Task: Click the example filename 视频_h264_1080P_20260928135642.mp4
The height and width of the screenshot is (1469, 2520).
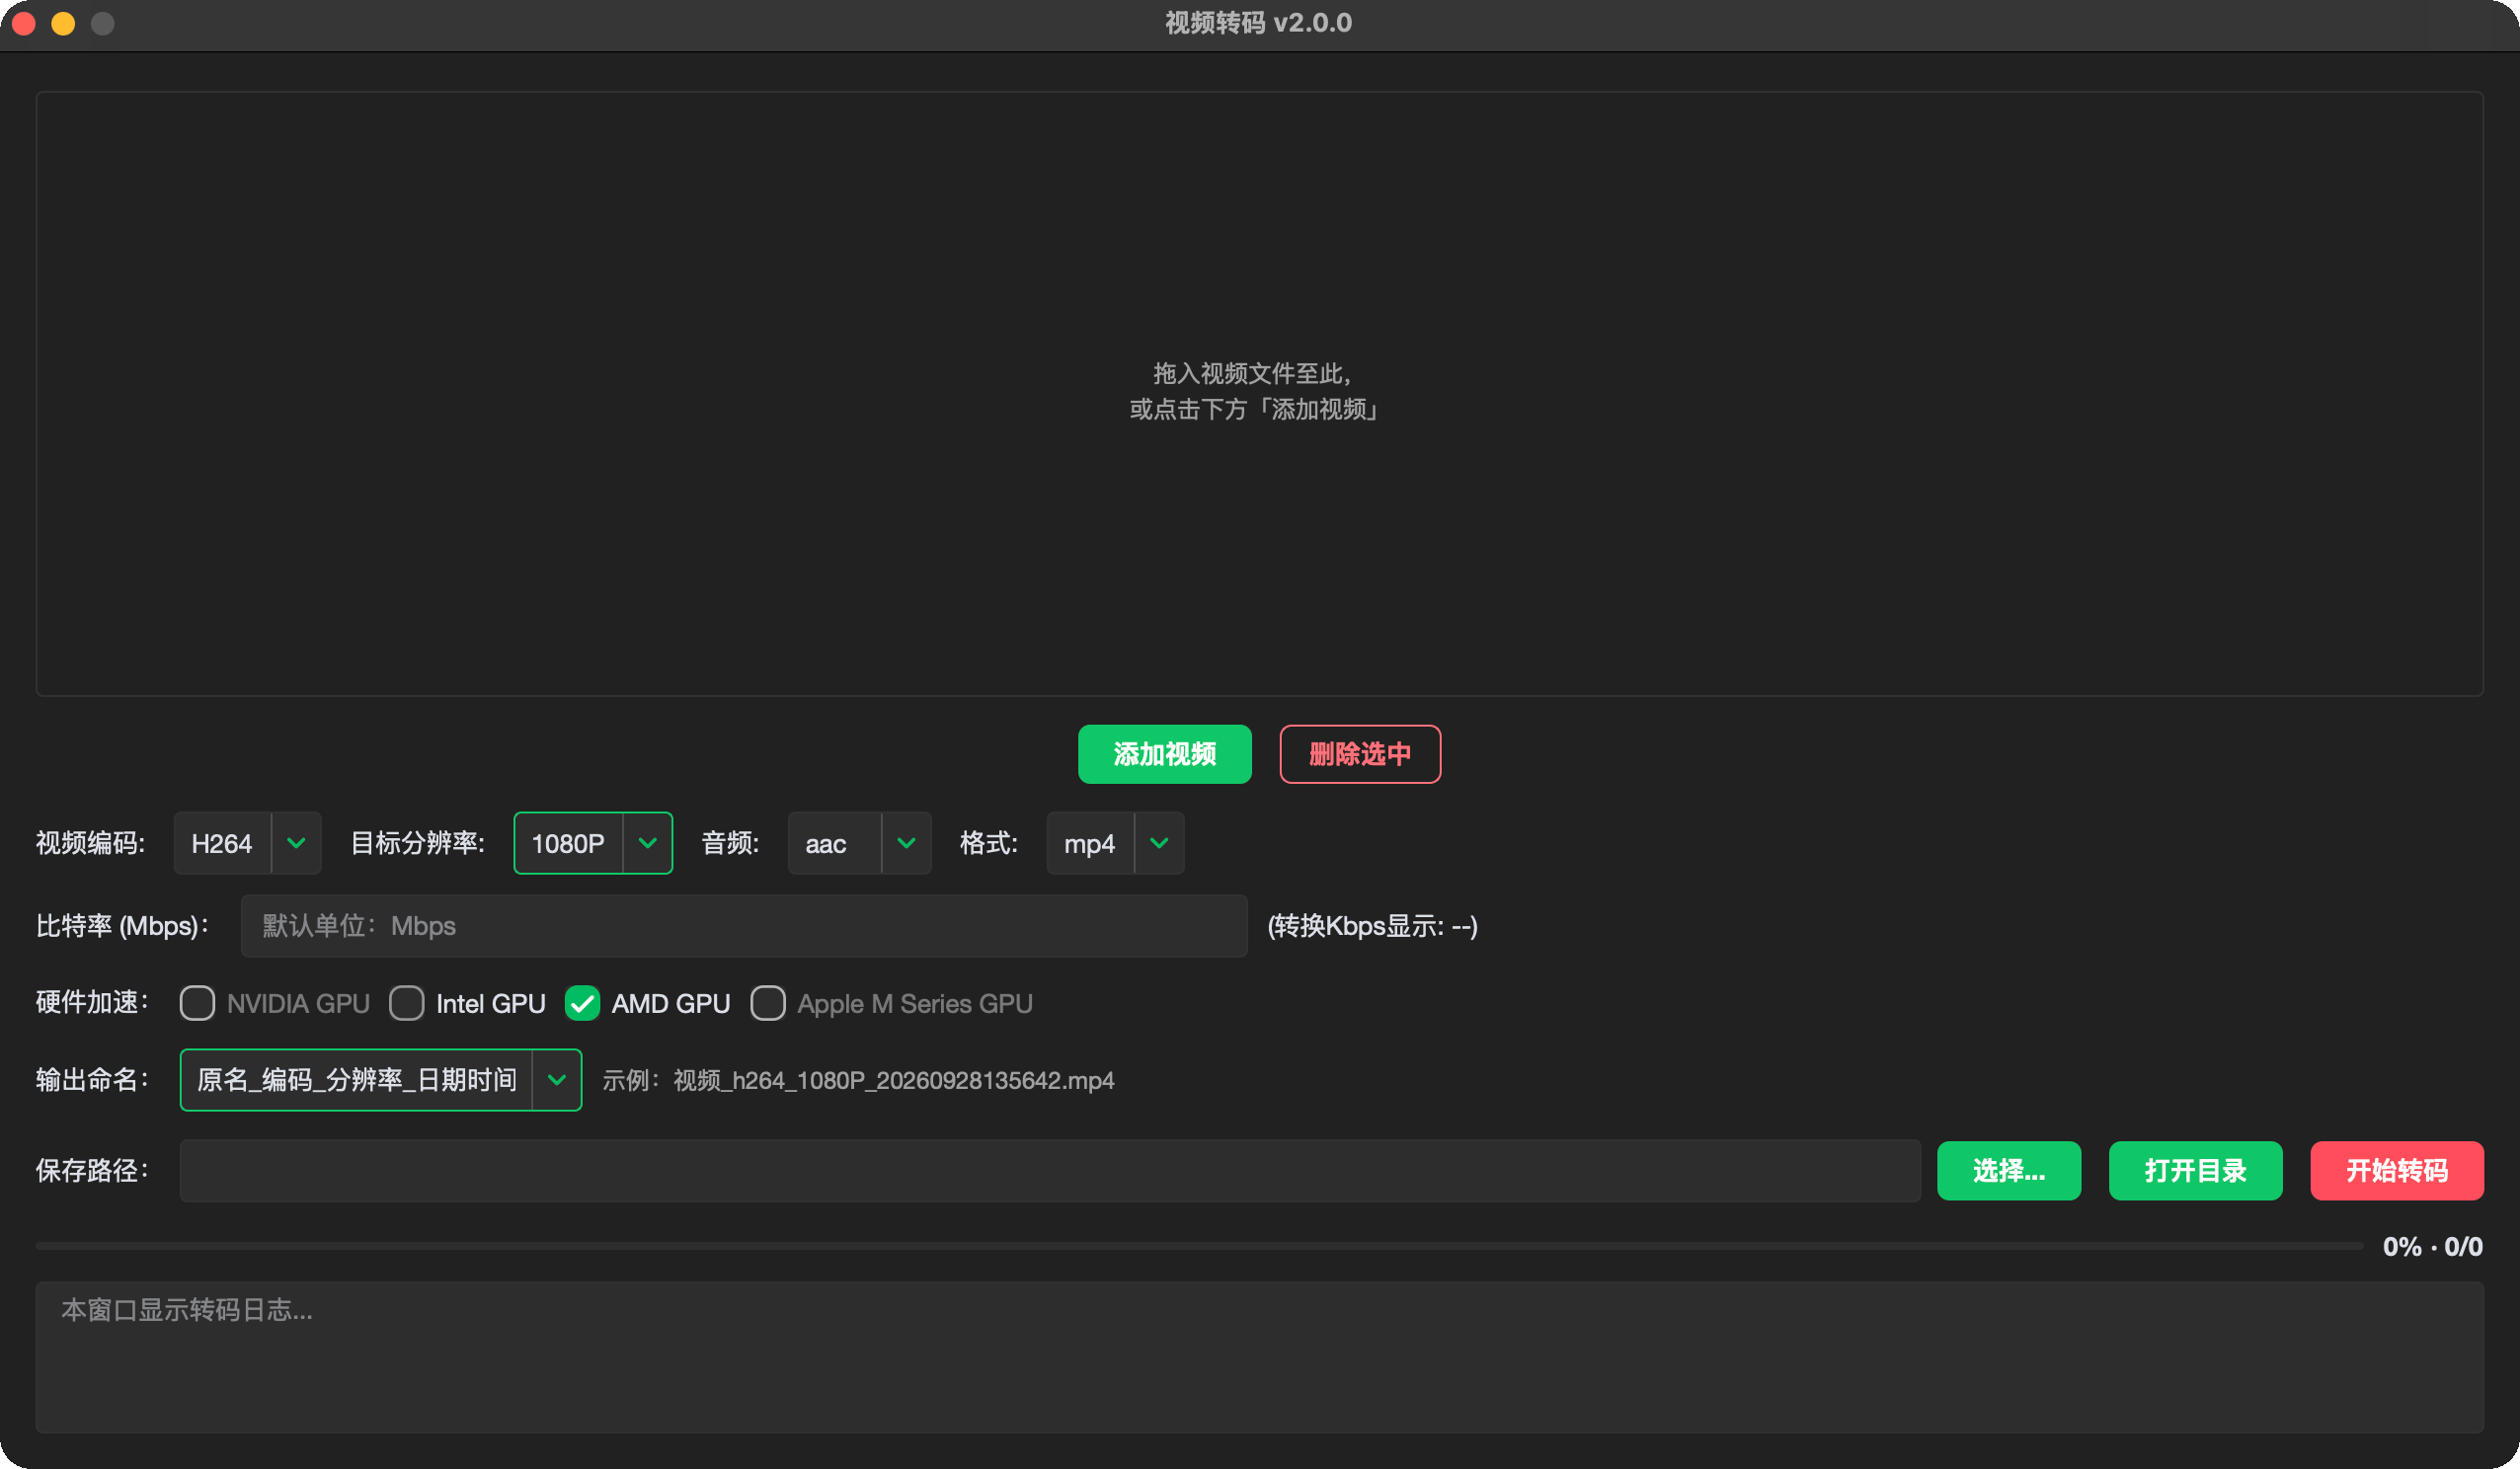Action: (x=893, y=1080)
